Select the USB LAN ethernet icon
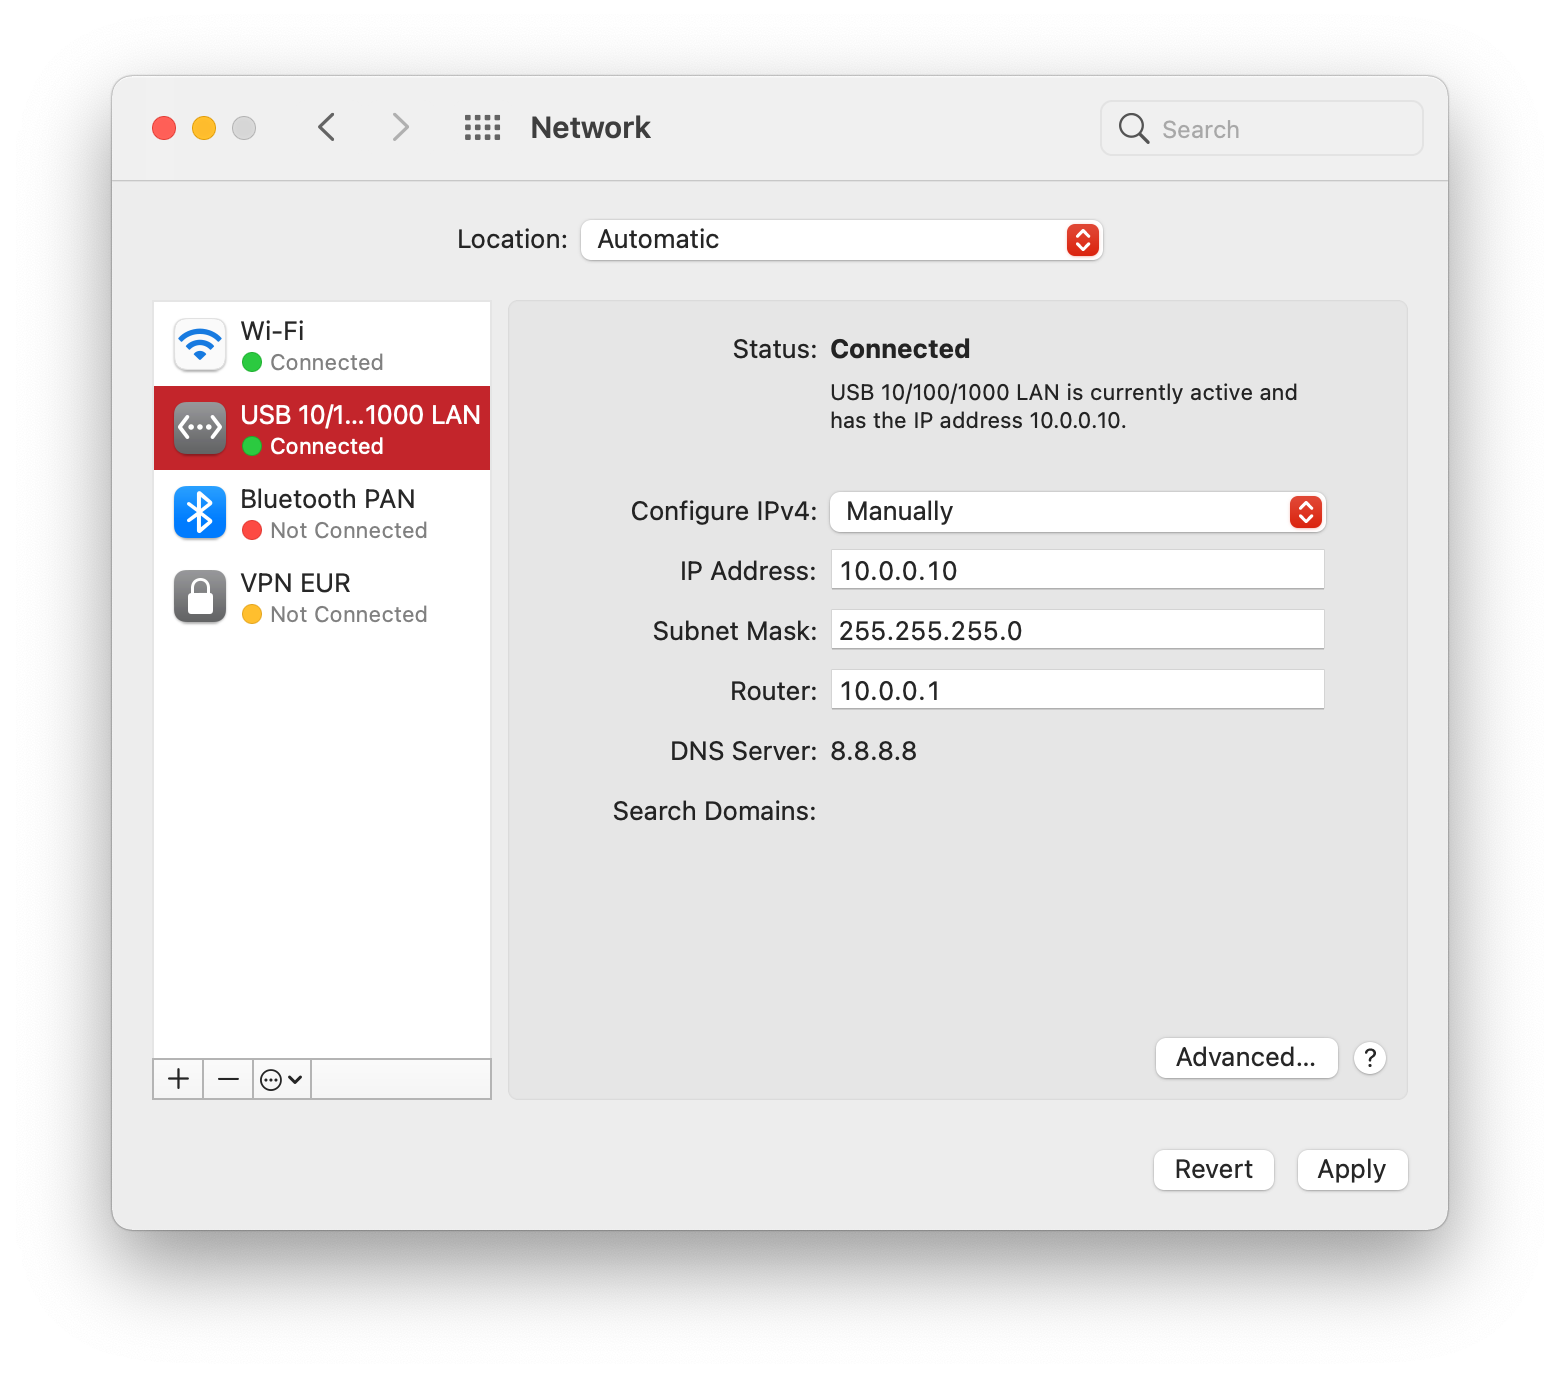Viewport: 1560px width, 1378px height. (200, 429)
